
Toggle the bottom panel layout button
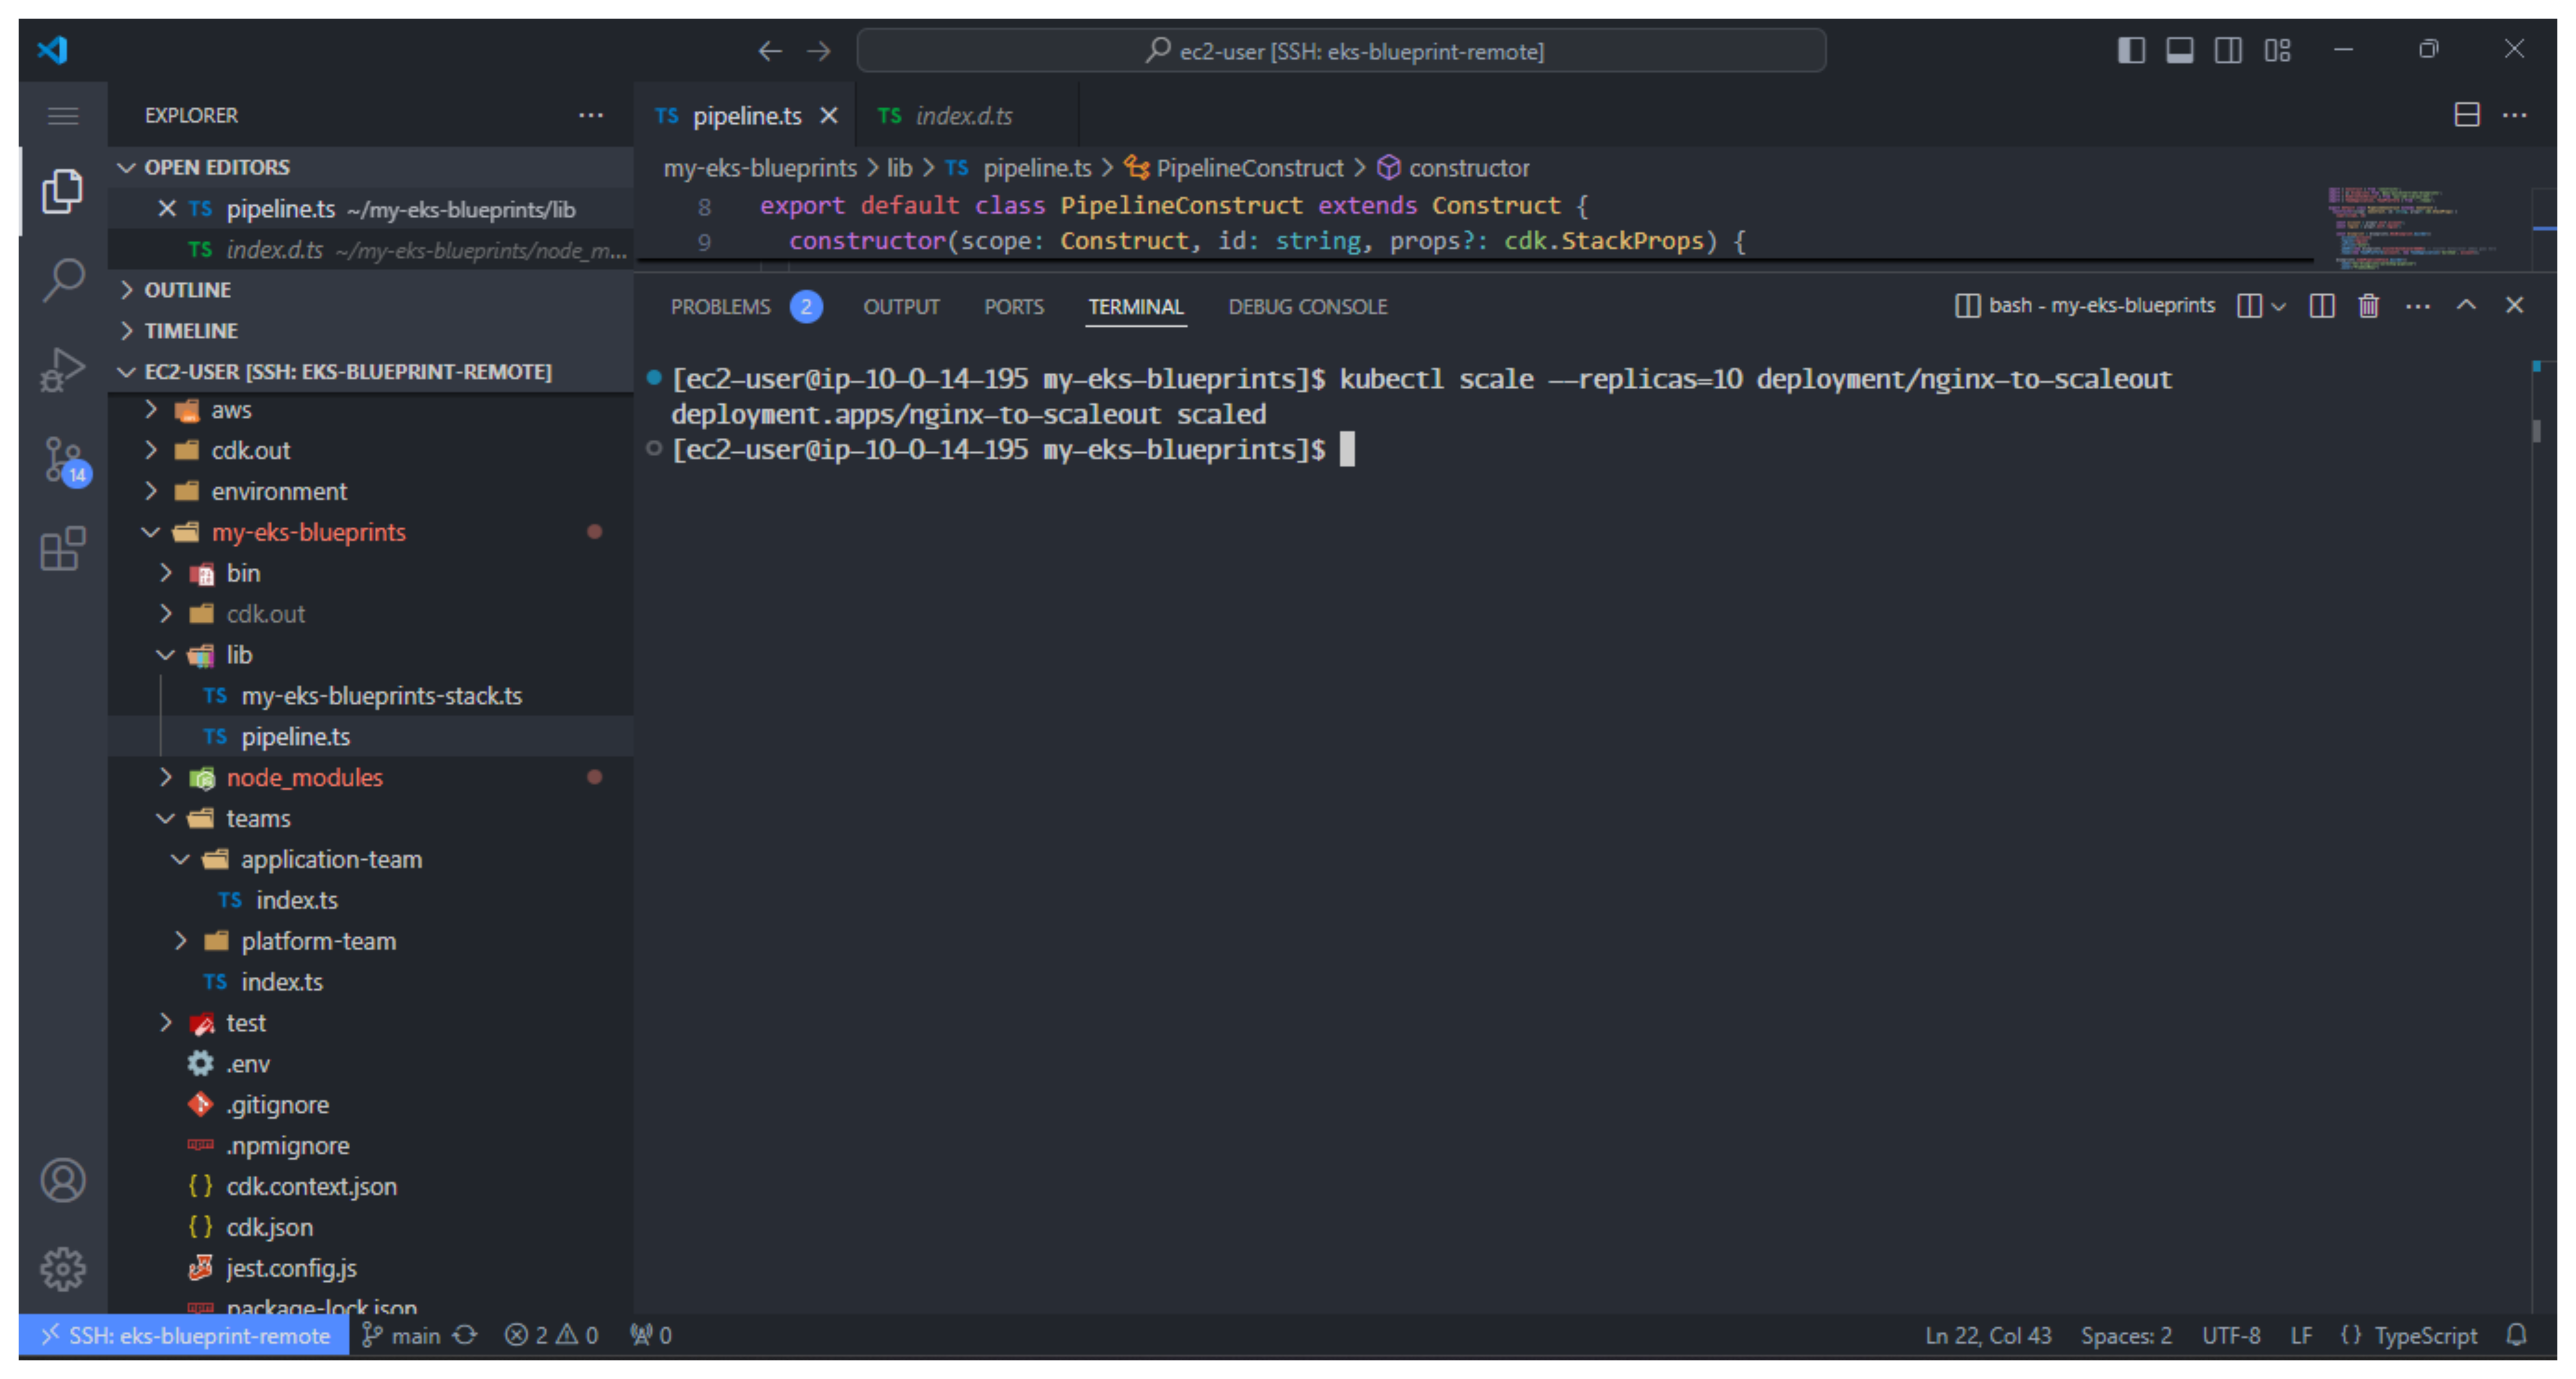coord(2180,50)
